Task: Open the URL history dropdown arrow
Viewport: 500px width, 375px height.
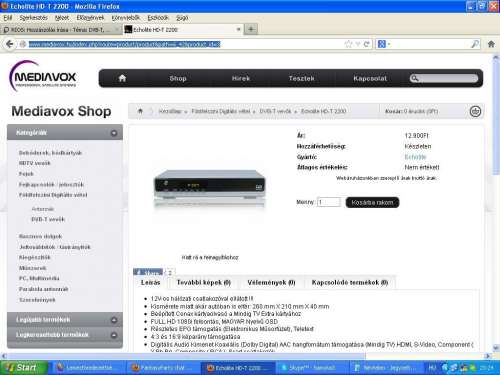Action: pos(358,44)
